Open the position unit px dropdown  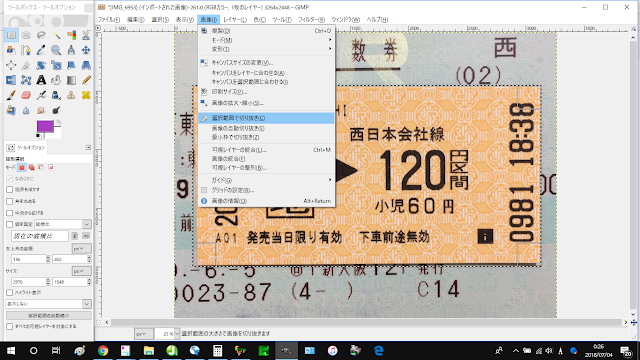point(81,248)
